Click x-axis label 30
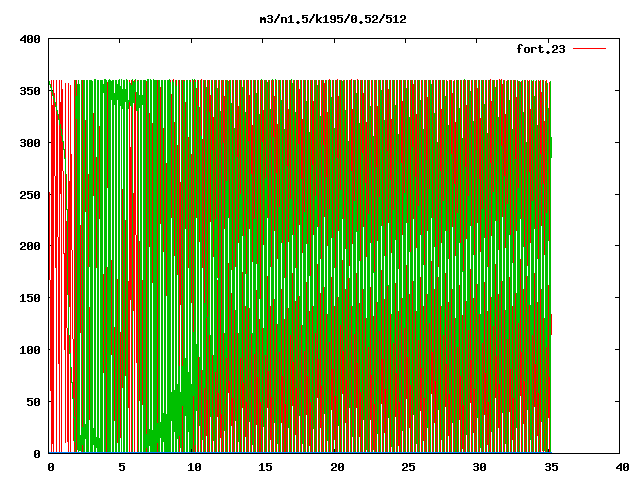The width and height of the screenshot is (640, 480). click(x=480, y=467)
